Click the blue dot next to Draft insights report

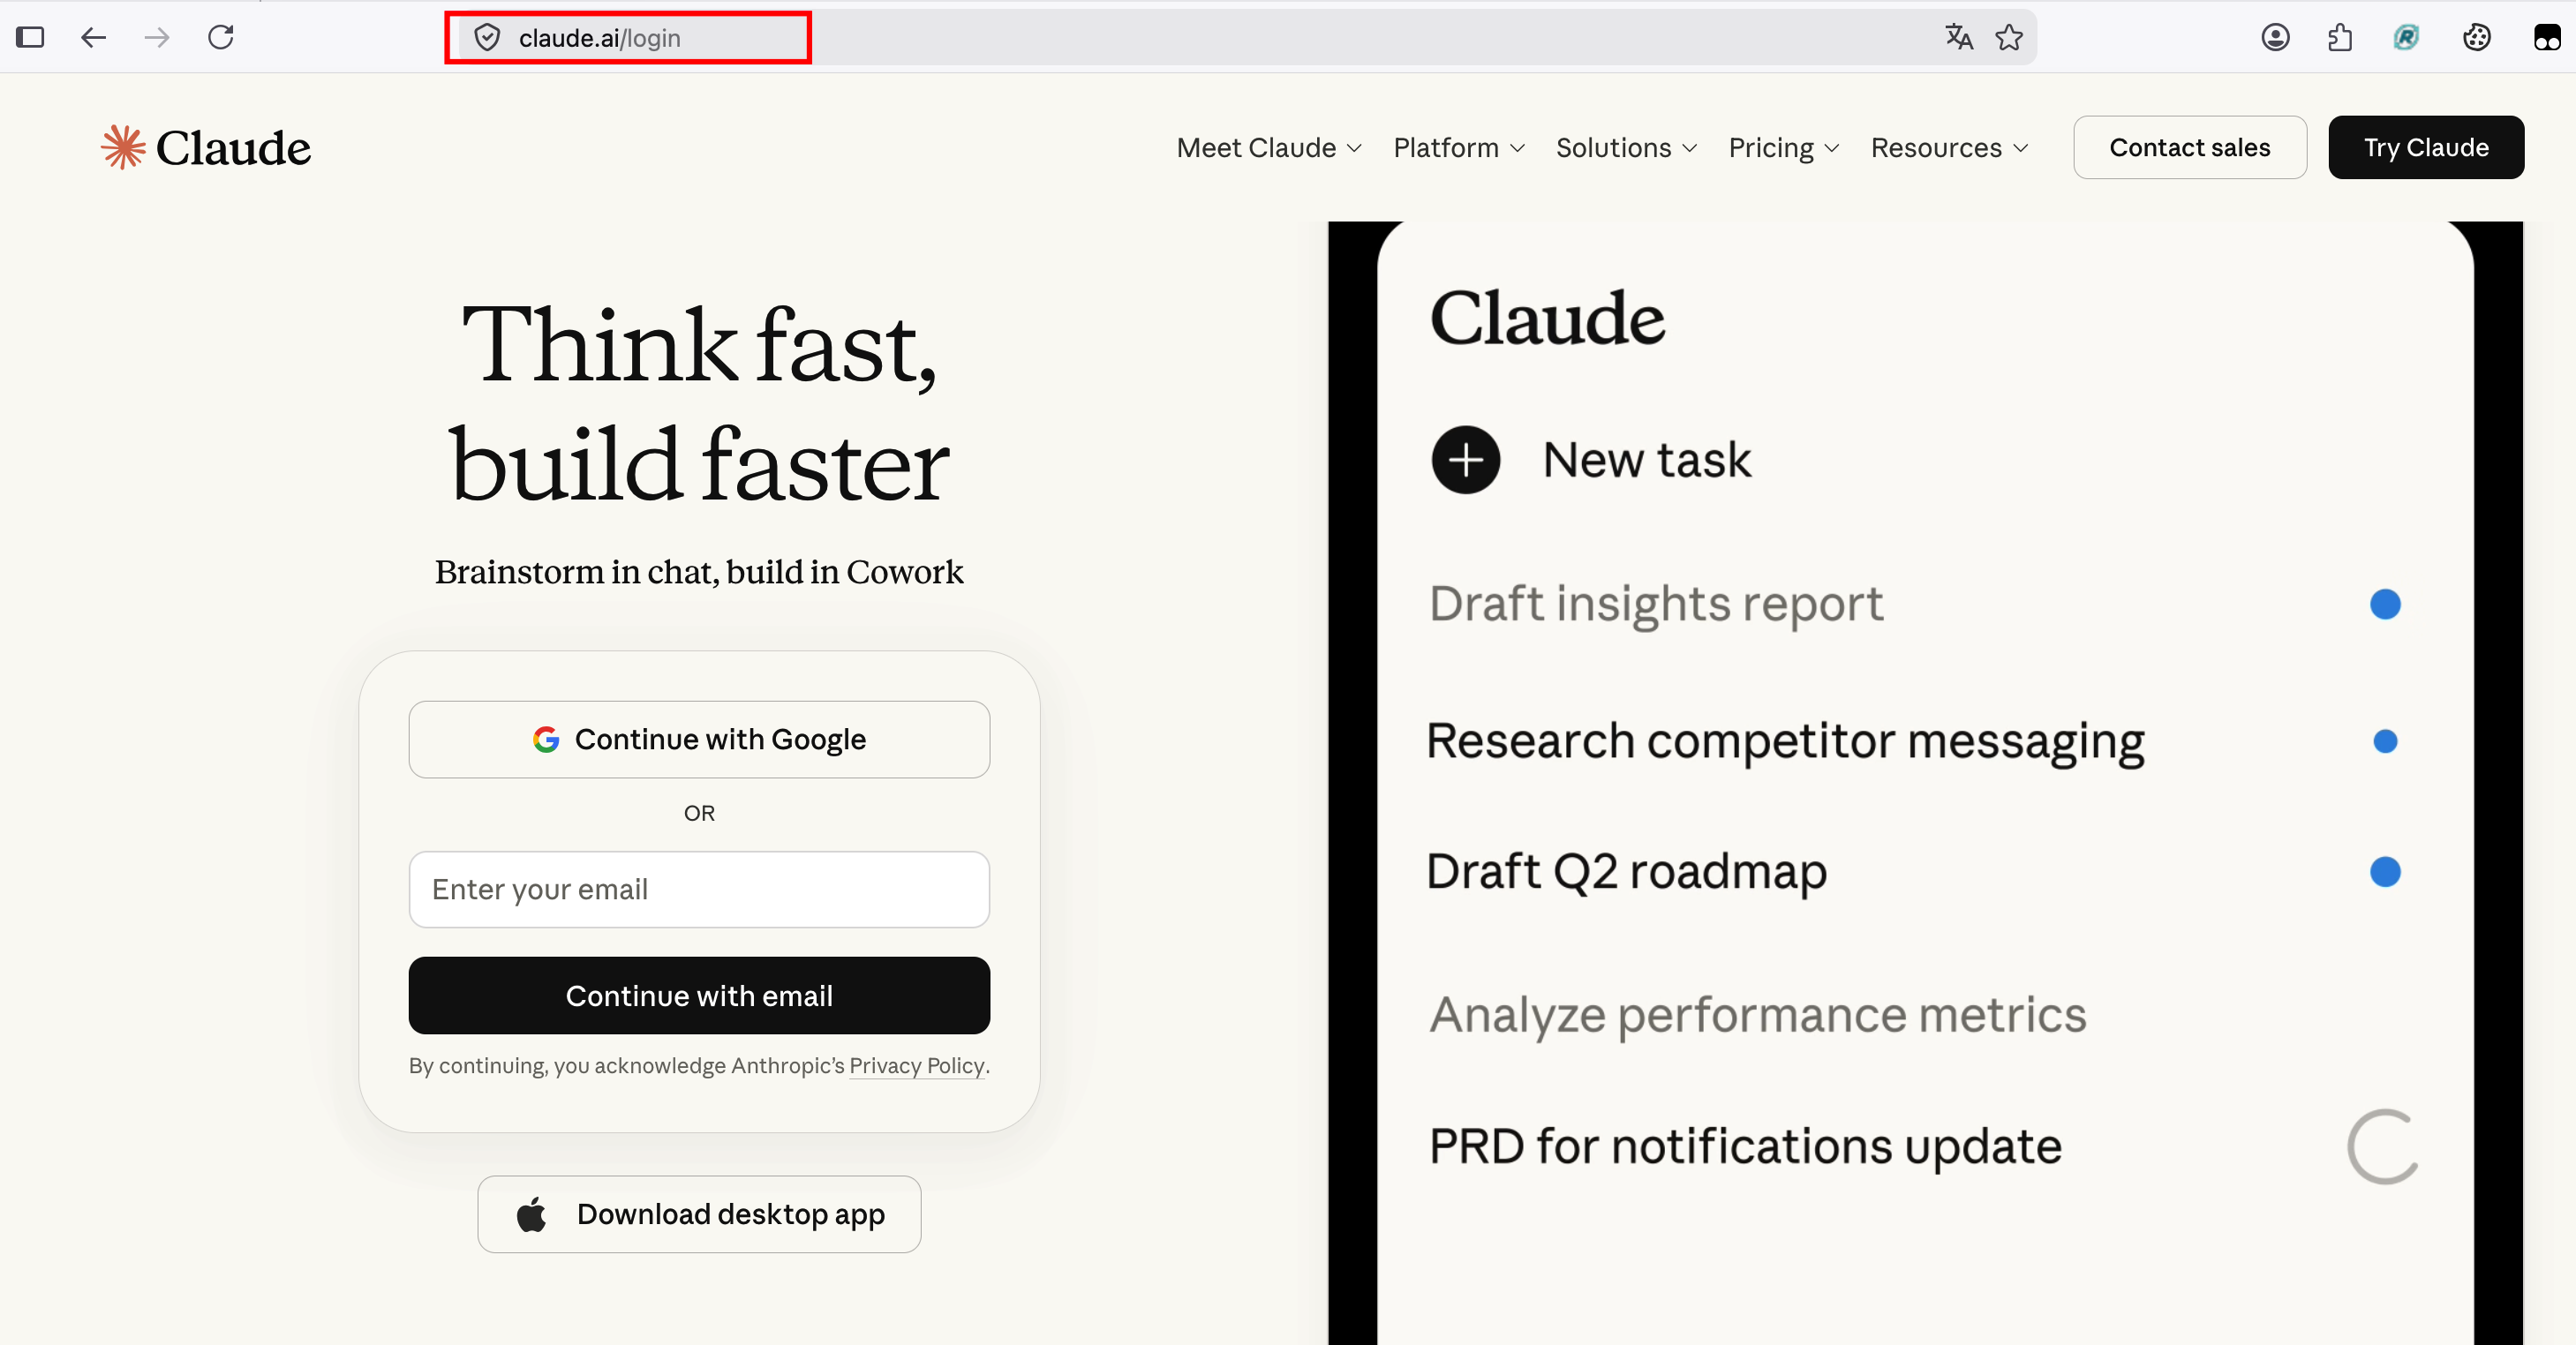click(2385, 604)
